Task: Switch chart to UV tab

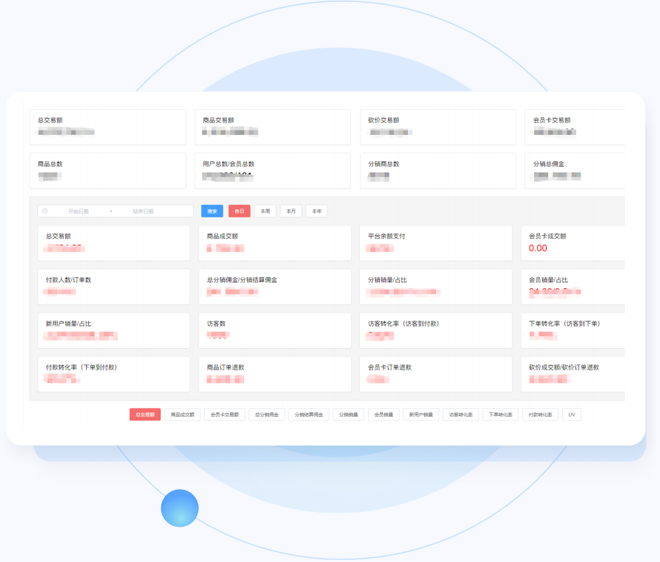Action: click(572, 415)
